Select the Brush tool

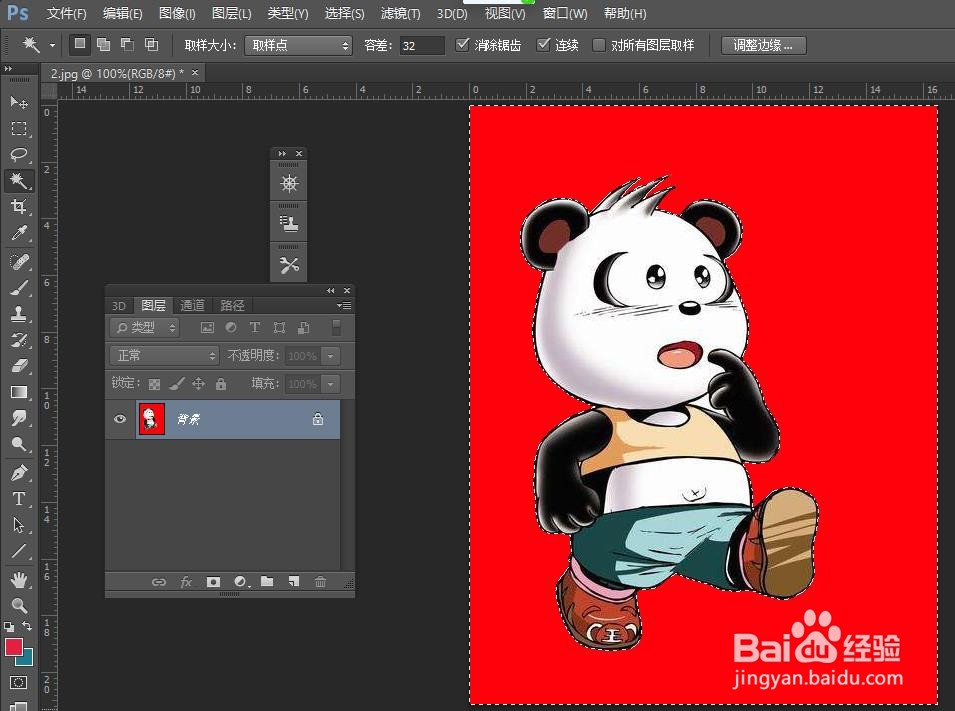click(19, 288)
